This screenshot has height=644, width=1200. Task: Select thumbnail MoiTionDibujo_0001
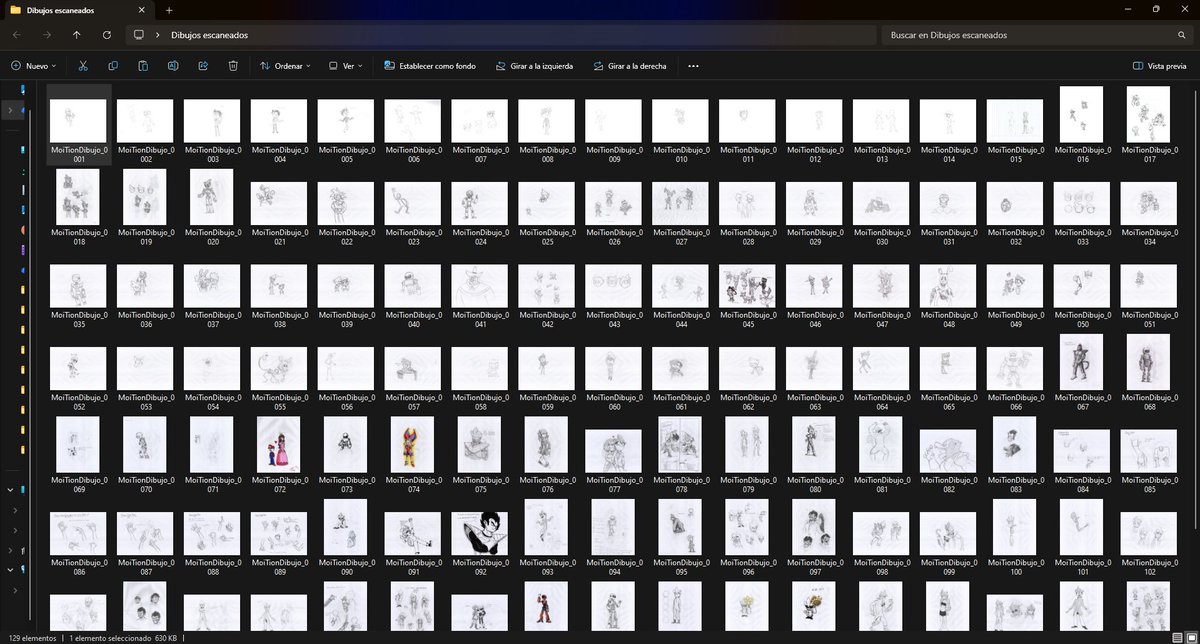point(79,120)
